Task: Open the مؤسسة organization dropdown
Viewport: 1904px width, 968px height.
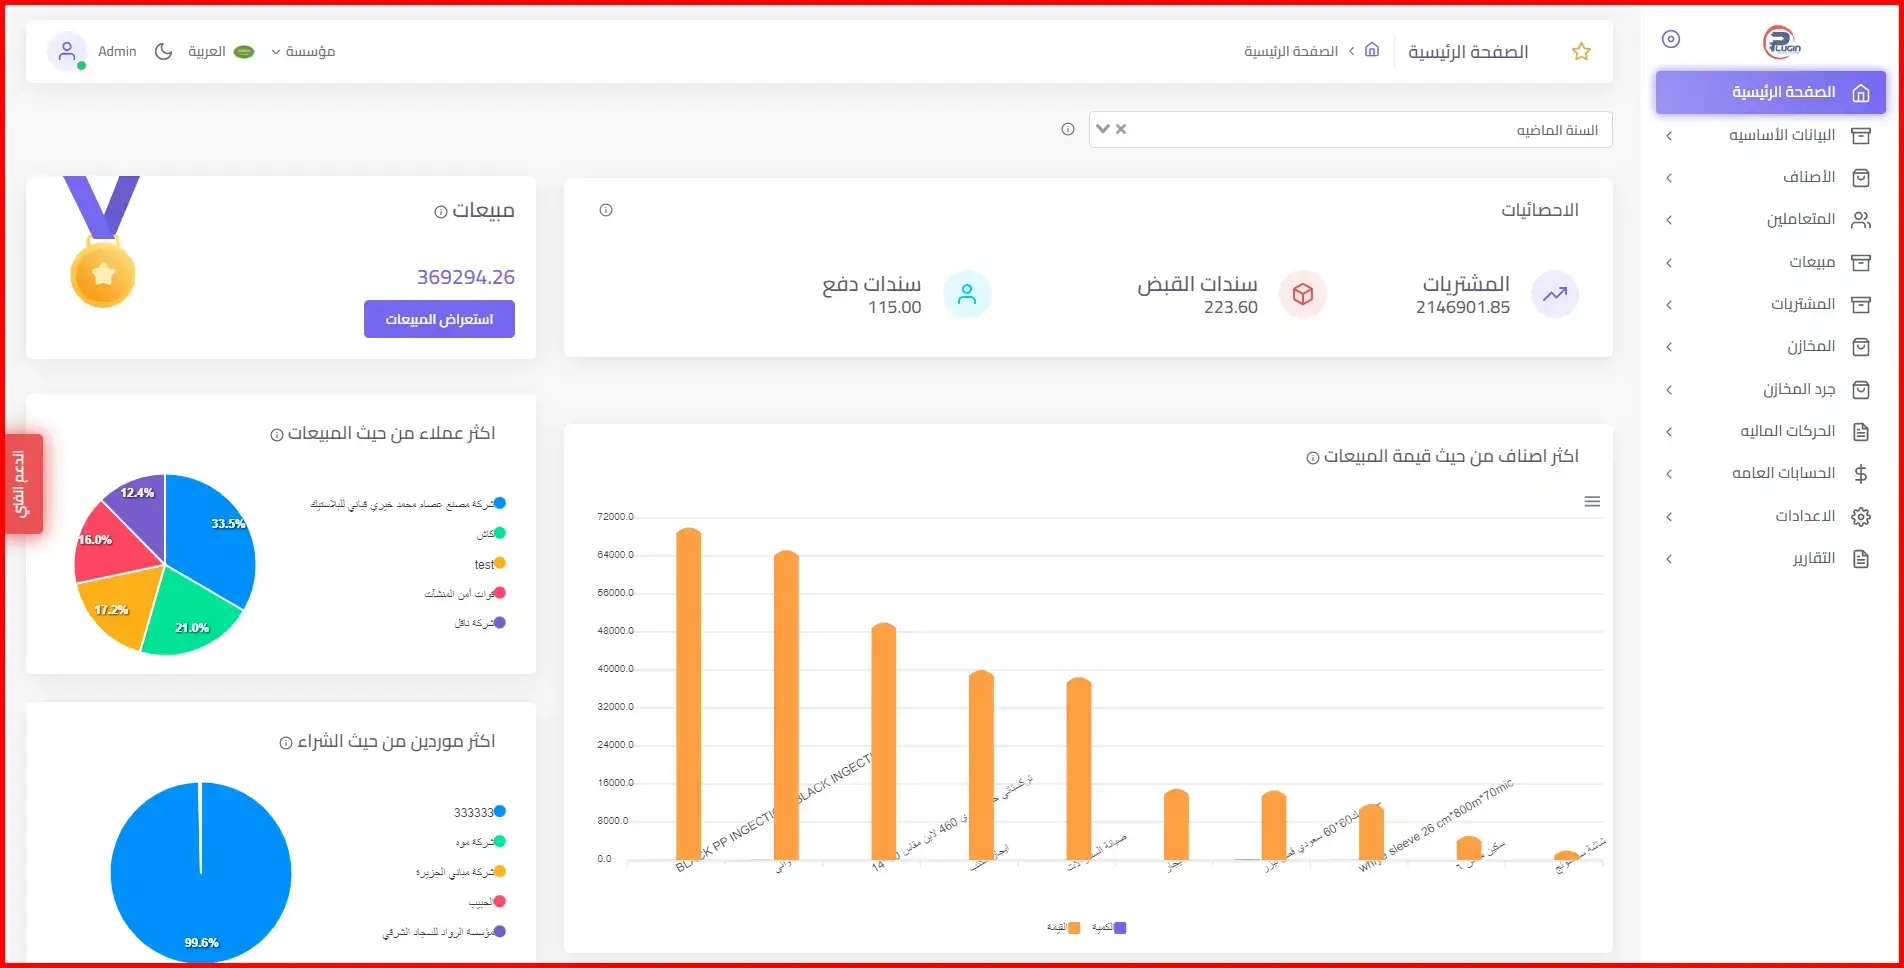Action: pos(303,51)
